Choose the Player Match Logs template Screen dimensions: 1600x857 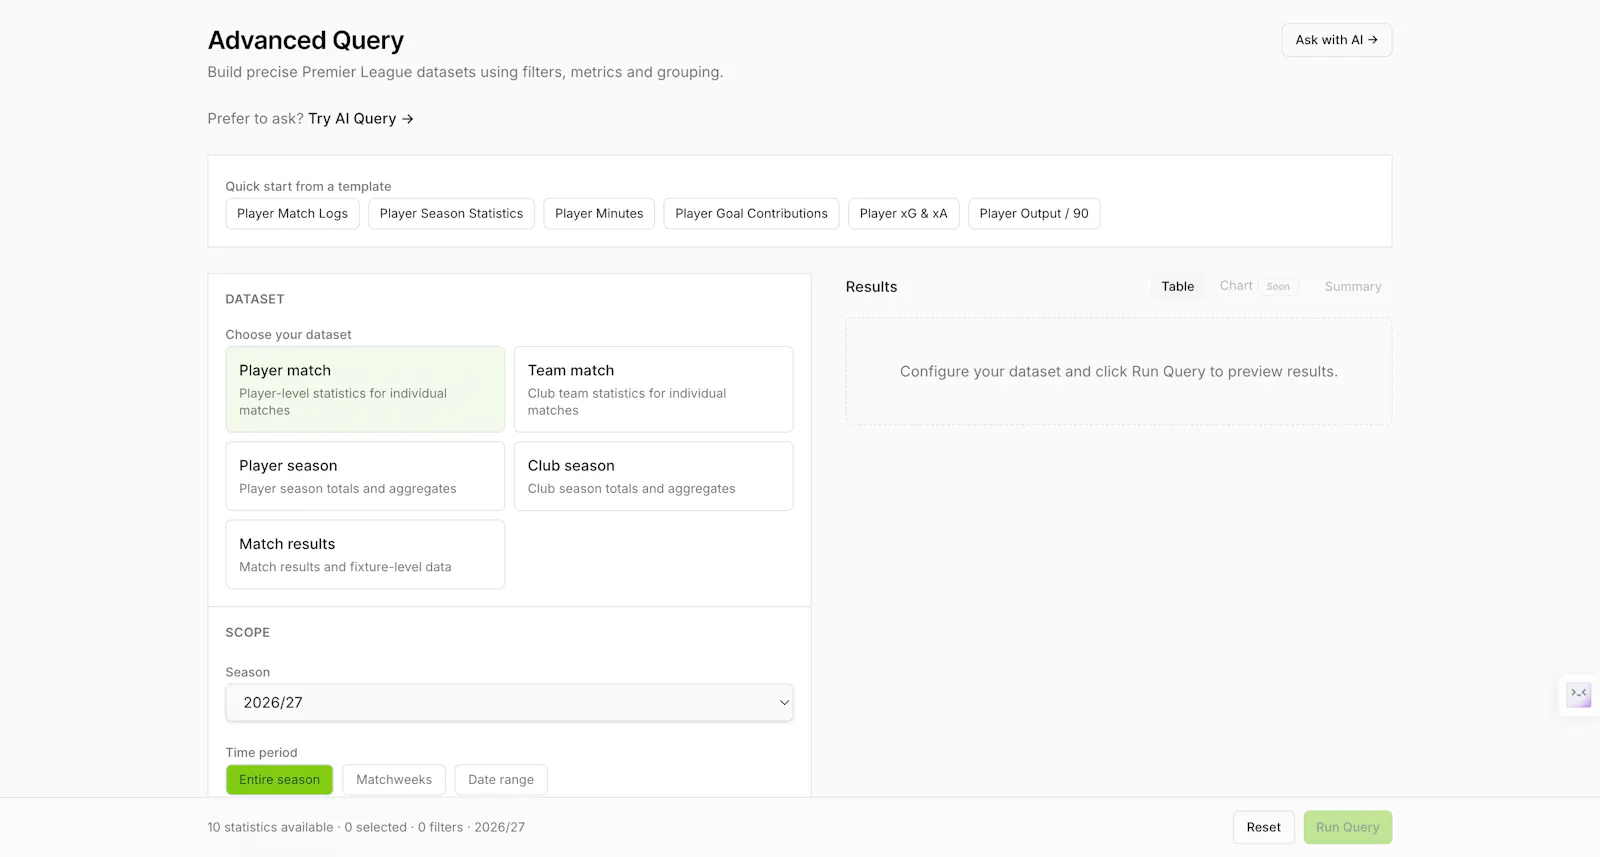(x=292, y=213)
